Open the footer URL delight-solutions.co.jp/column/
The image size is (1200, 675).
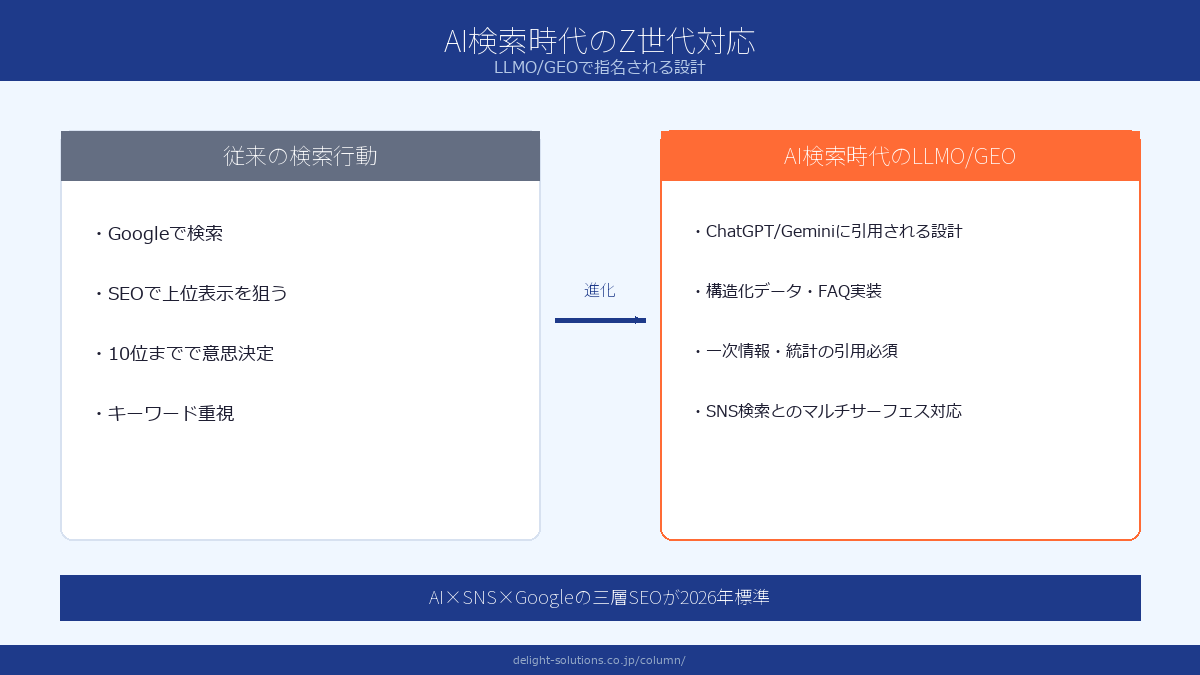(x=599, y=660)
